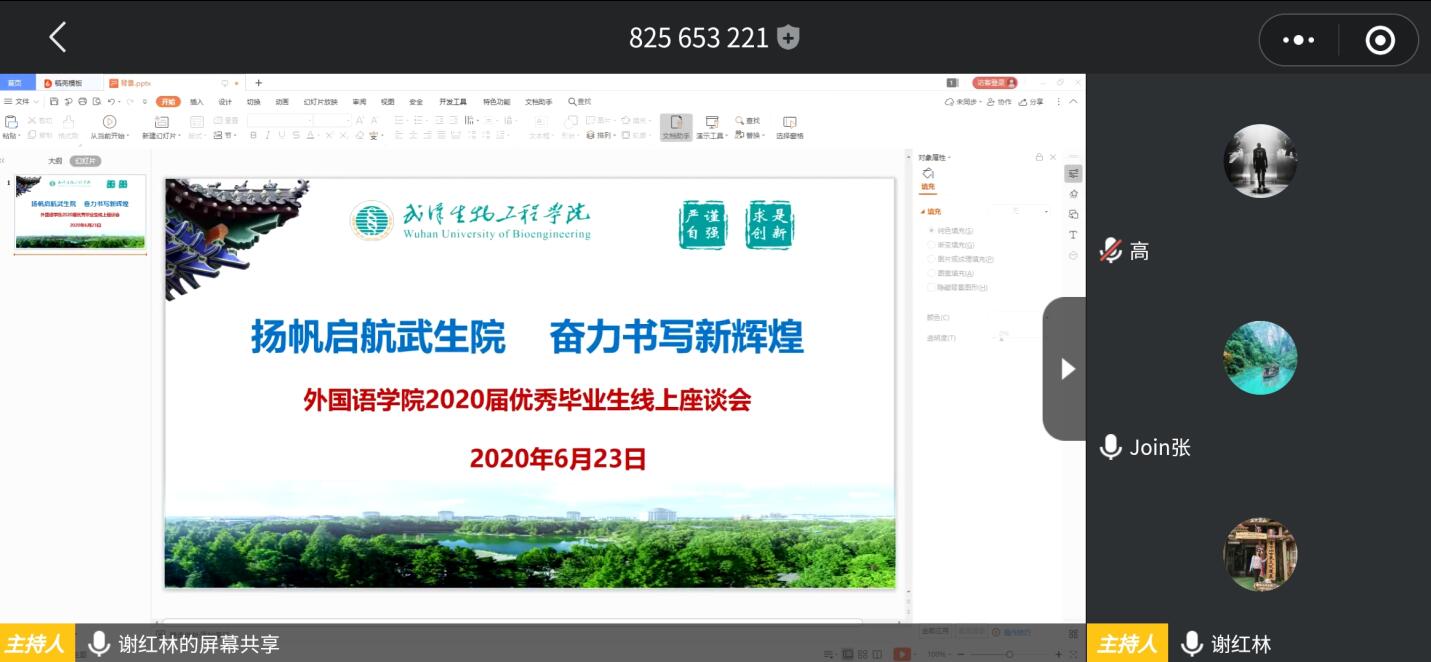Image resolution: width=1431 pixels, height=662 pixels.
Task: Switch to the 大纲 outline tab
Action: 55,161
